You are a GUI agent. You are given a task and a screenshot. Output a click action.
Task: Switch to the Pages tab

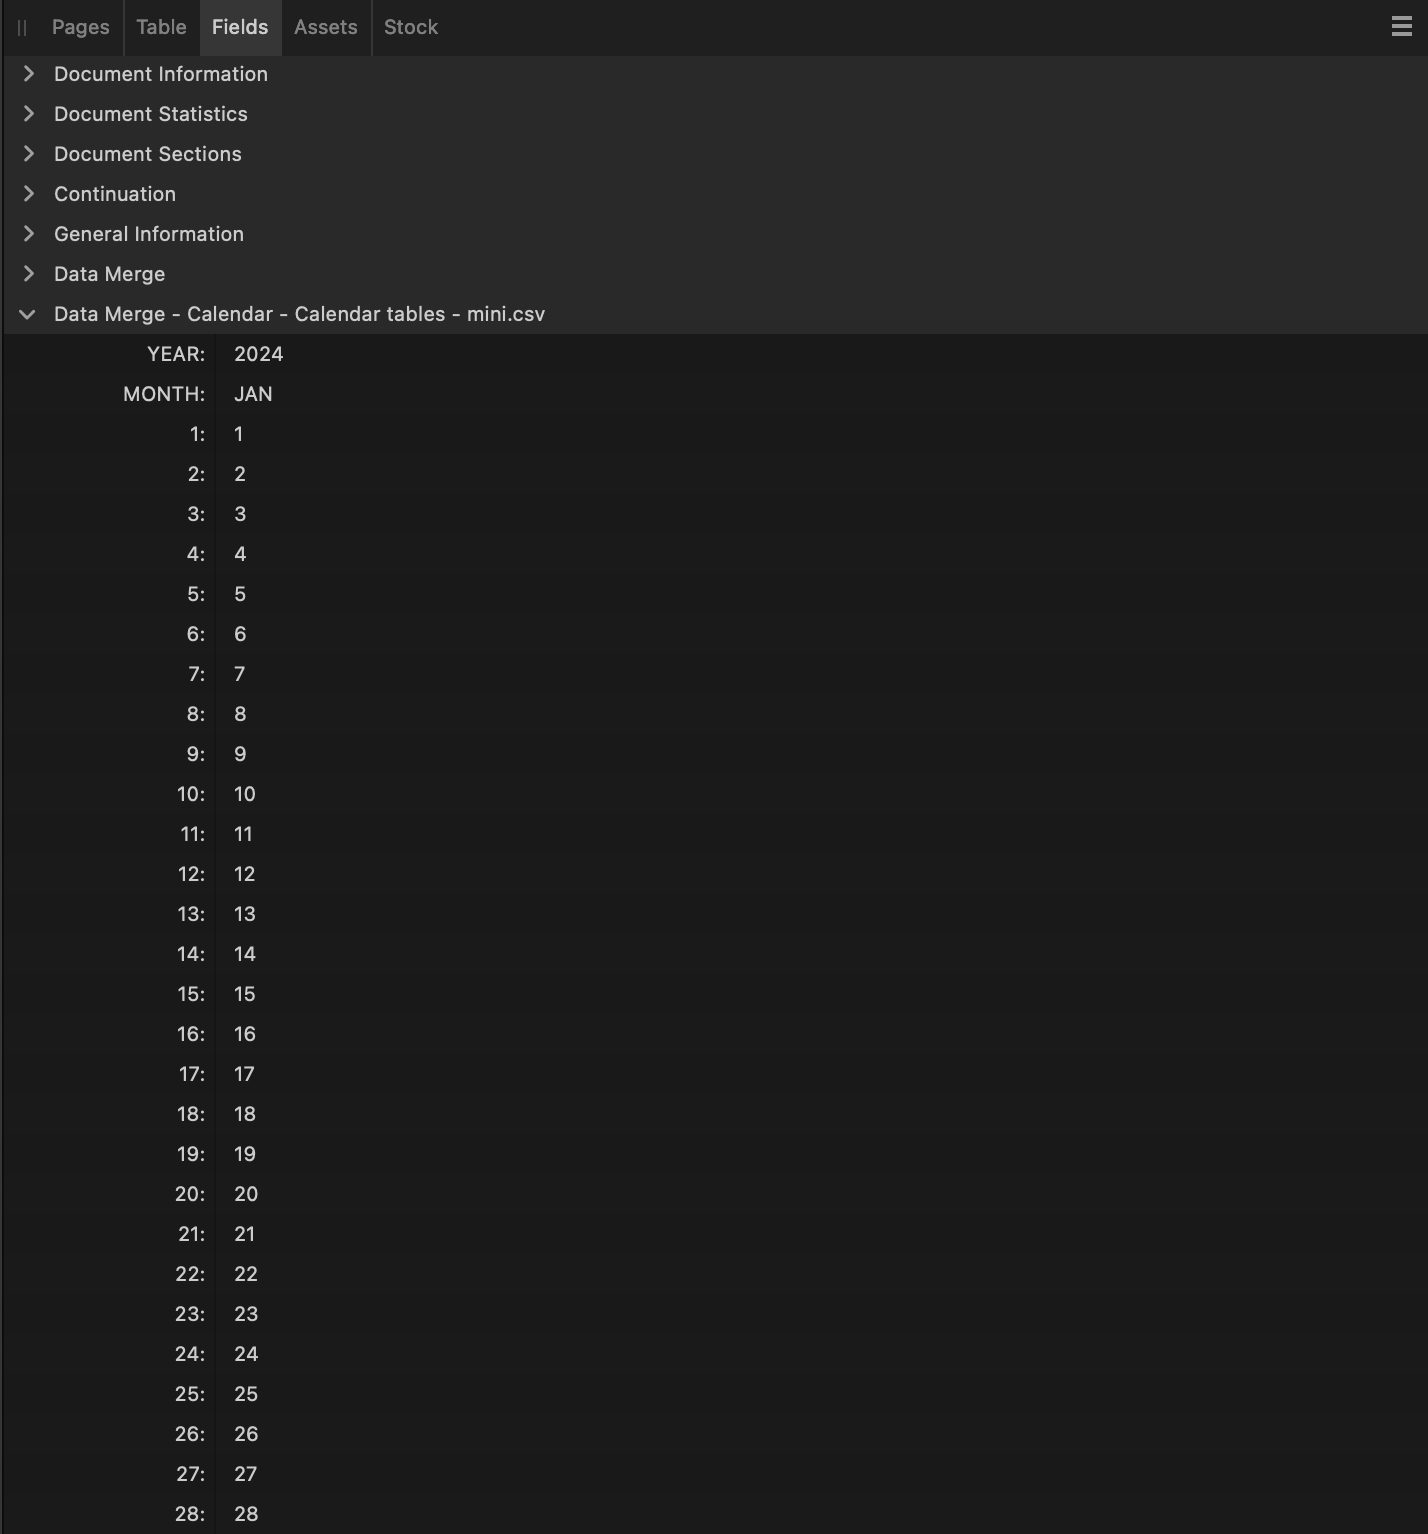[x=81, y=27]
